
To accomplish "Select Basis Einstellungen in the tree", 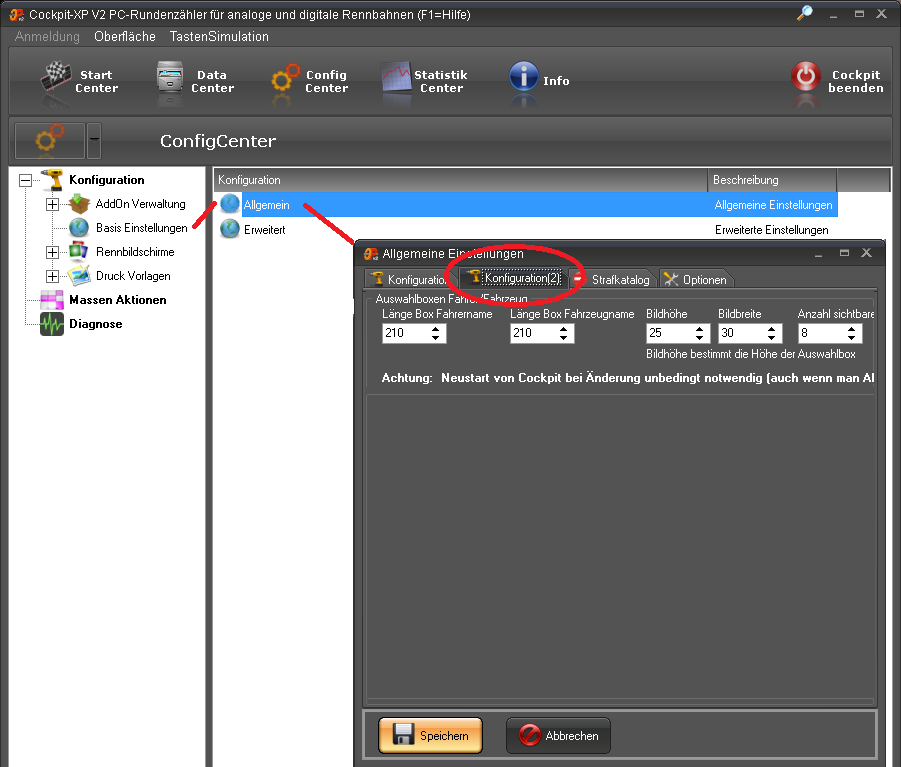I will pyautogui.click(x=141, y=228).
